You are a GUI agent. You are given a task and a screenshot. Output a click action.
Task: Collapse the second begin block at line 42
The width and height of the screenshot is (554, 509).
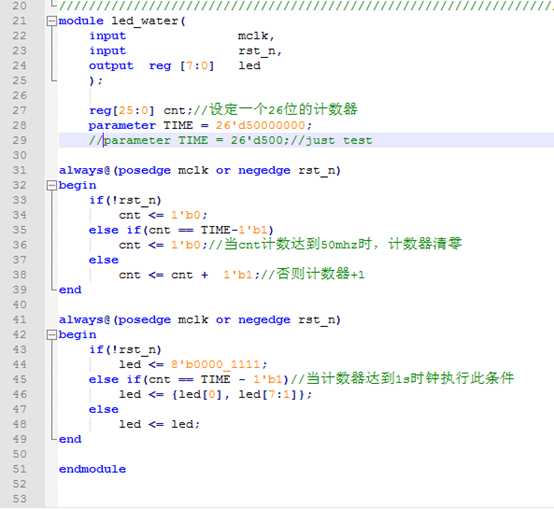pyautogui.click(x=52, y=335)
